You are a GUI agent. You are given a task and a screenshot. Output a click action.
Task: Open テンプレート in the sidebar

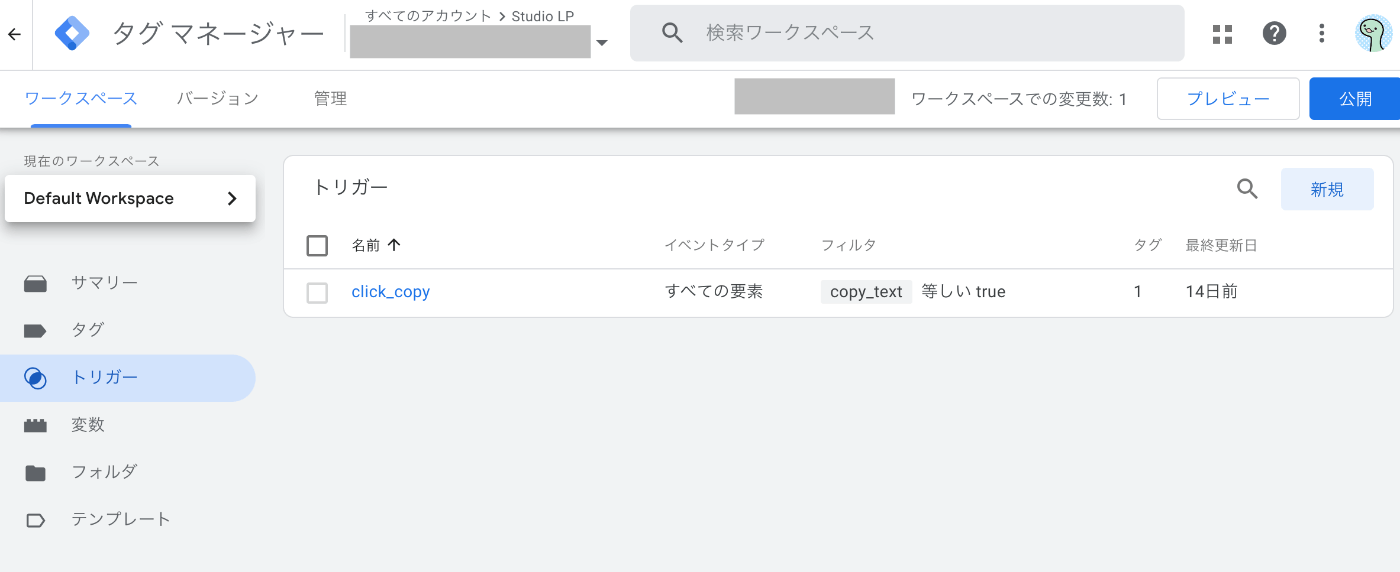[x=121, y=520]
